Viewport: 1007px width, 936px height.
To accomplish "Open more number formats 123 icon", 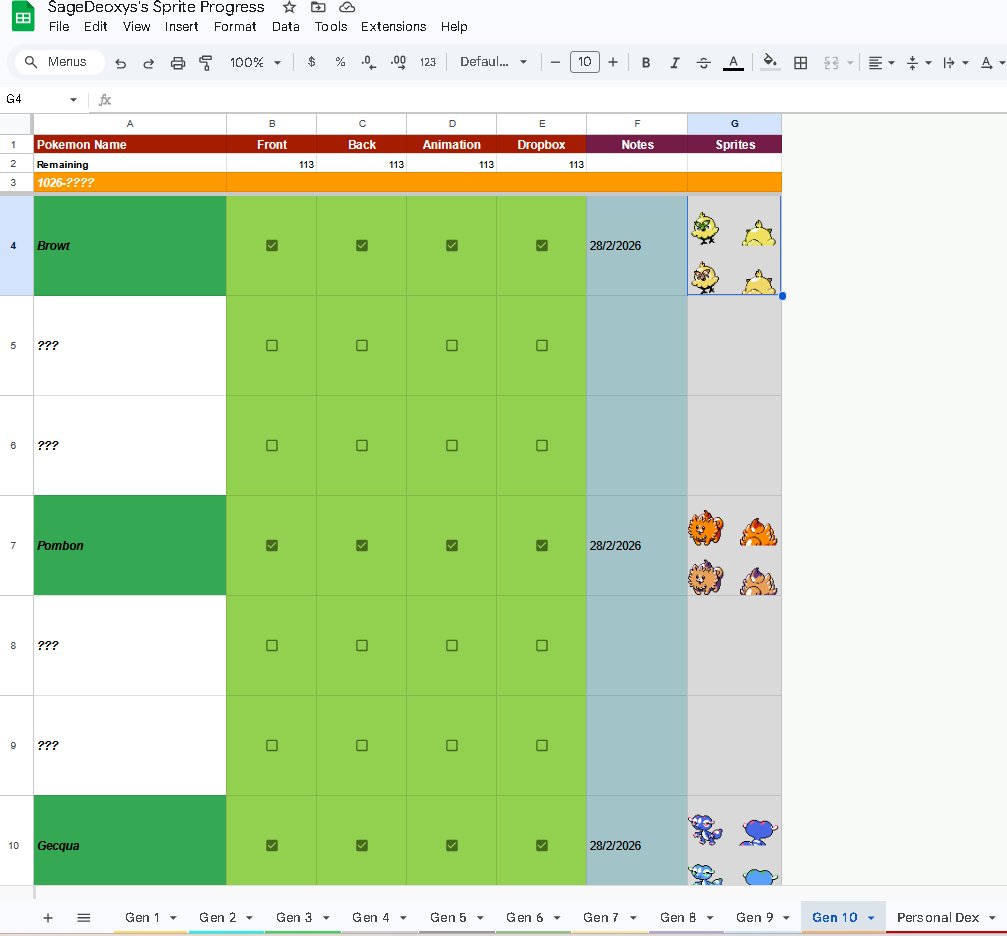I will 428,62.
